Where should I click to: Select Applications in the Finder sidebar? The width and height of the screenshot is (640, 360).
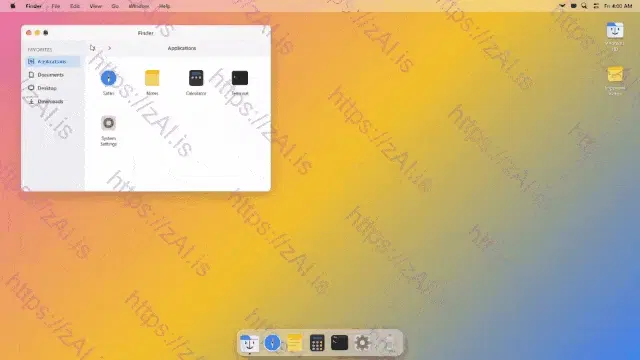point(53,62)
